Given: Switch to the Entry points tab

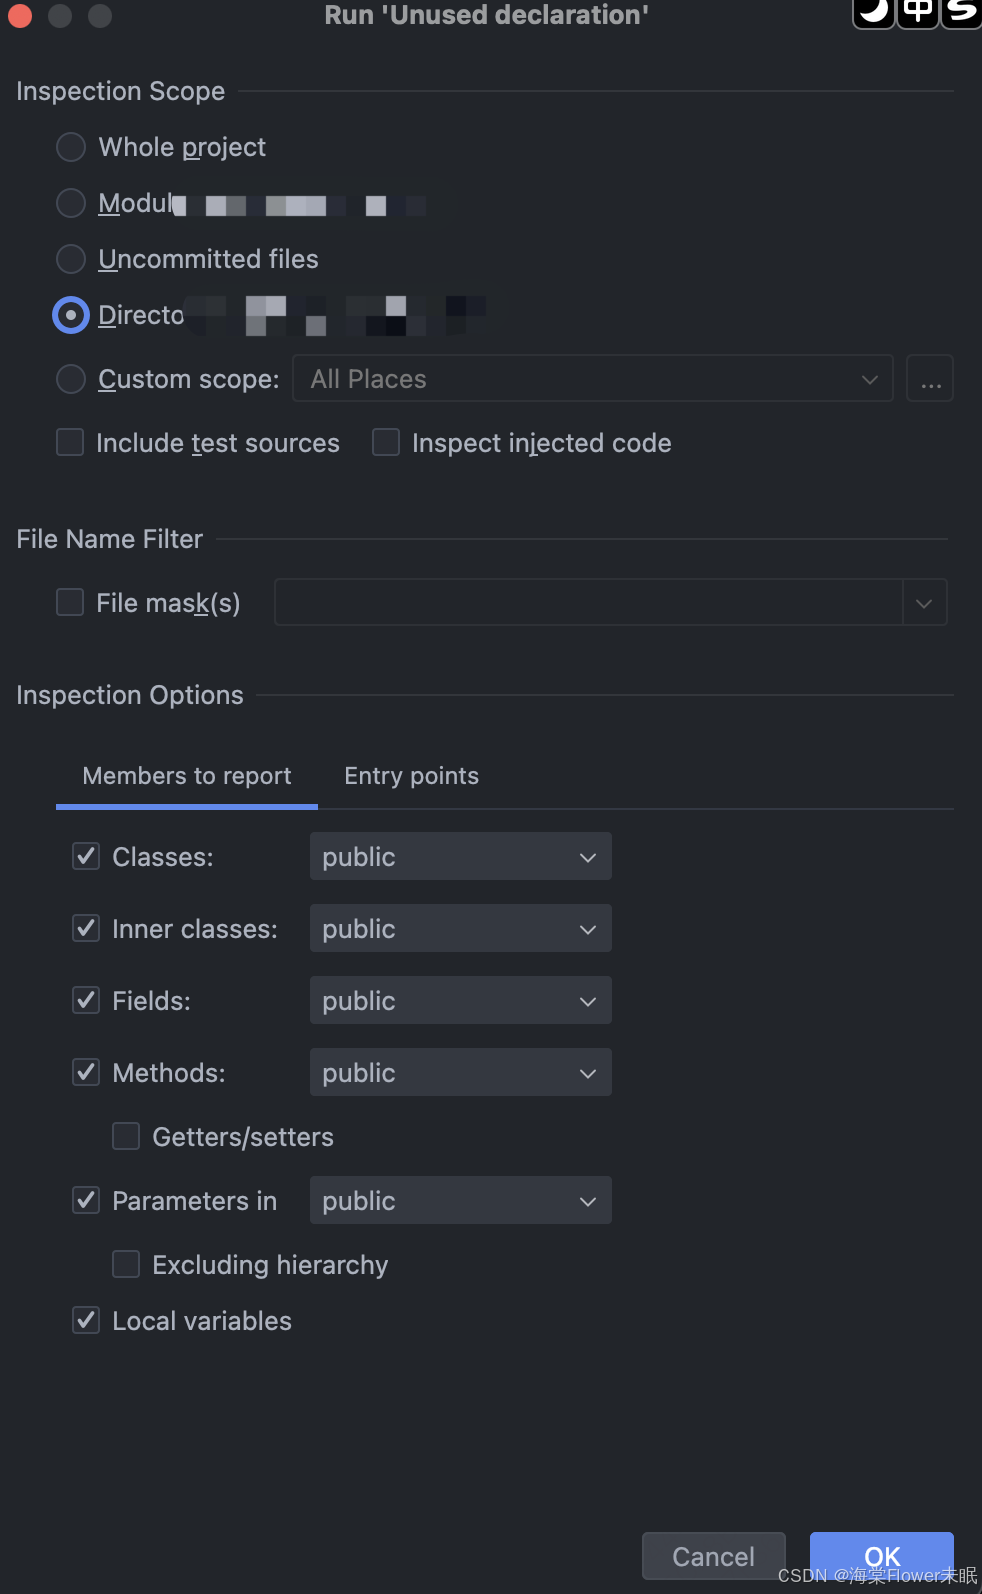Looking at the screenshot, I should click(411, 776).
